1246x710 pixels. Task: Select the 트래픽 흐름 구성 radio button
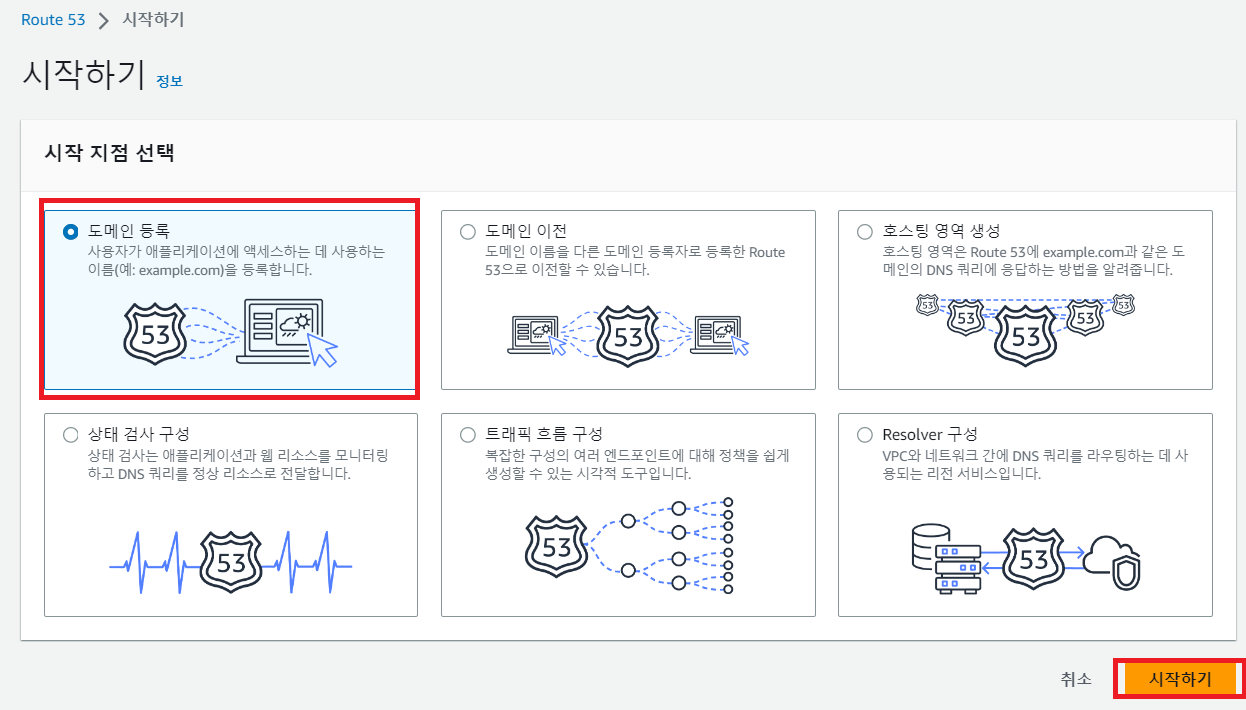click(x=468, y=435)
